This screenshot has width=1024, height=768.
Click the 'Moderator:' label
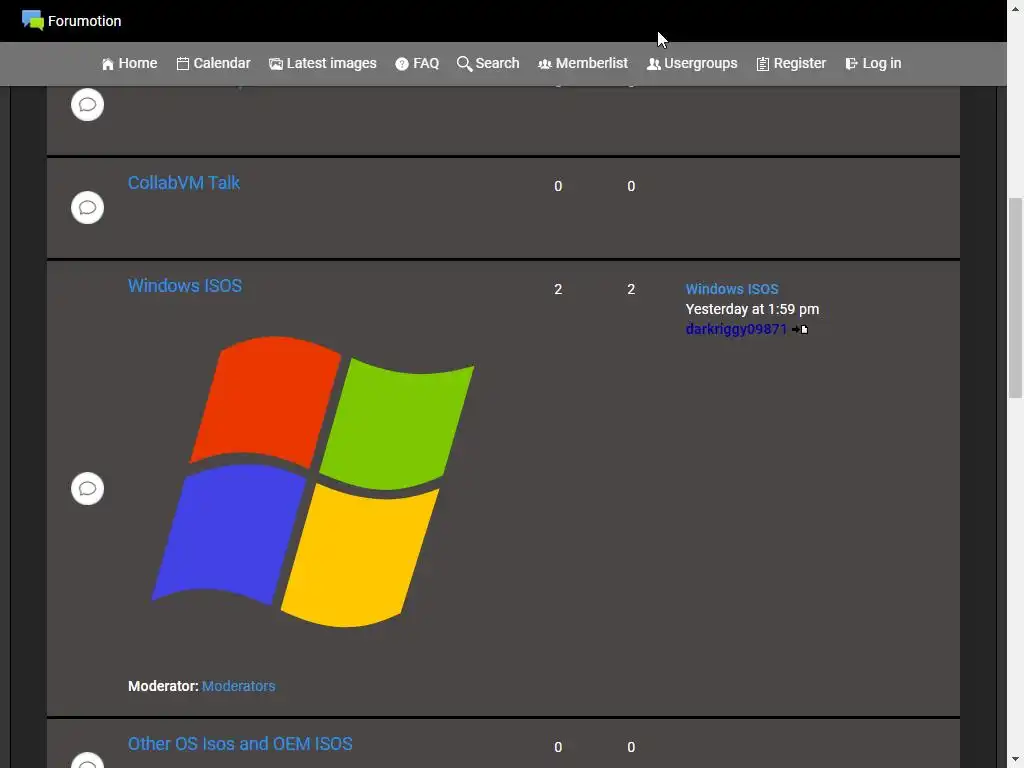(163, 686)
